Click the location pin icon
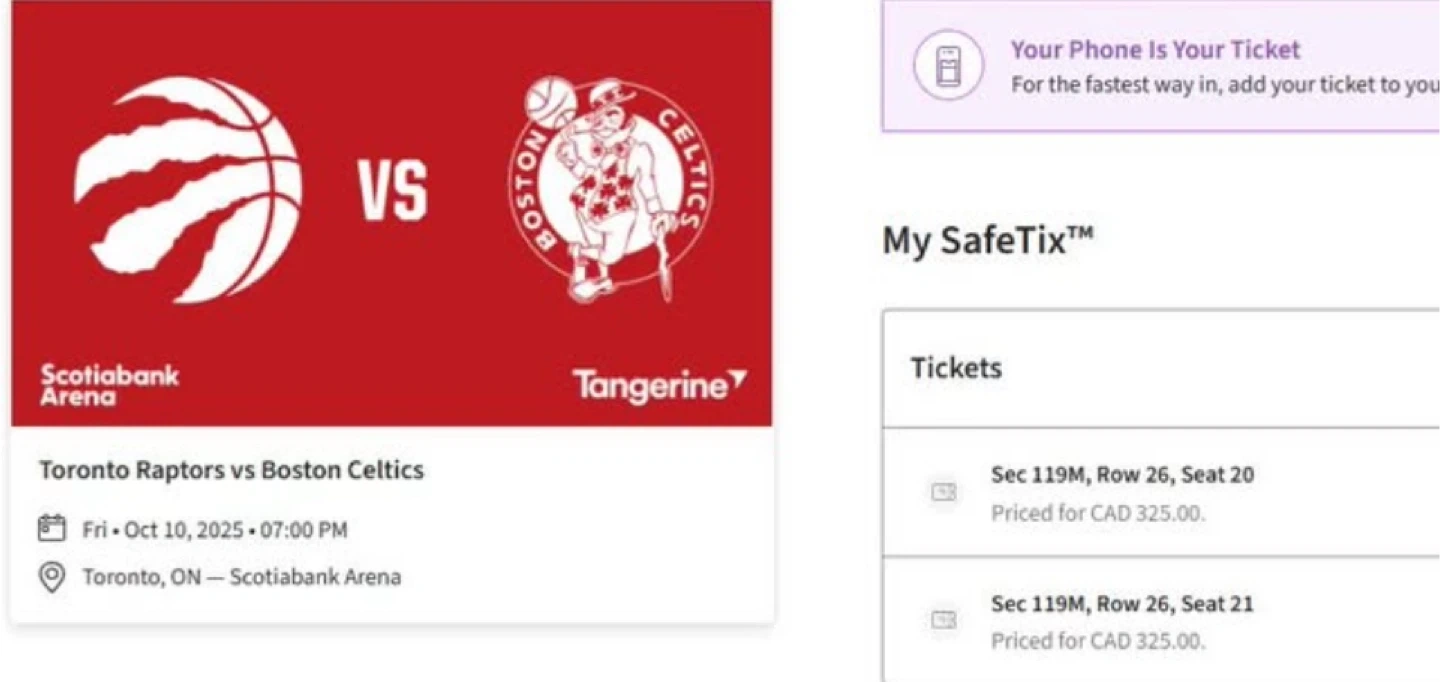 [51, 577]
